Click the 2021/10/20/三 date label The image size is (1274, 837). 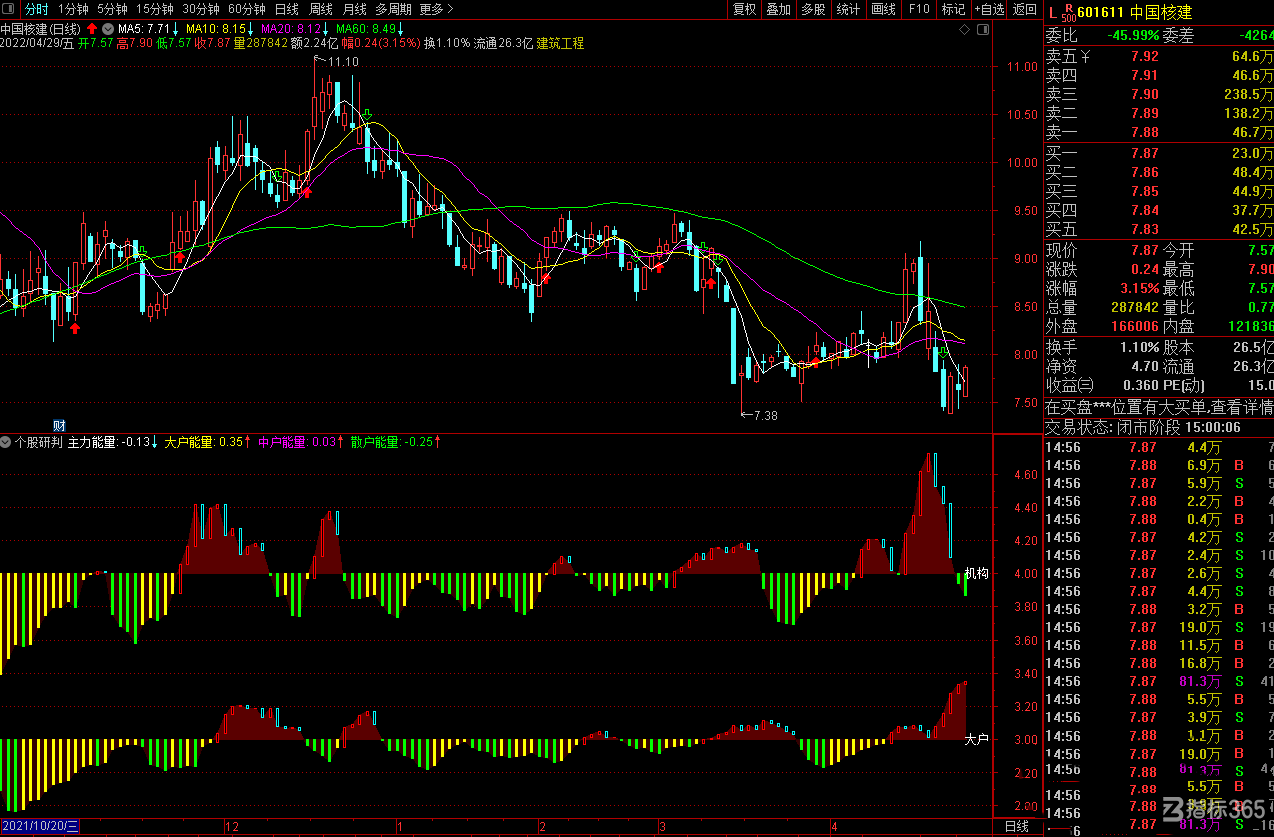tap(40, 826)
